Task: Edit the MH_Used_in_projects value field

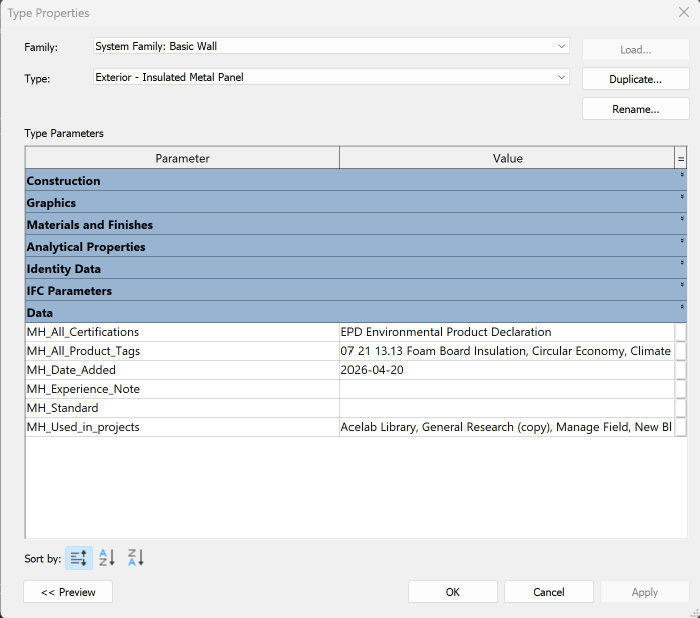Action: point(507,427)
